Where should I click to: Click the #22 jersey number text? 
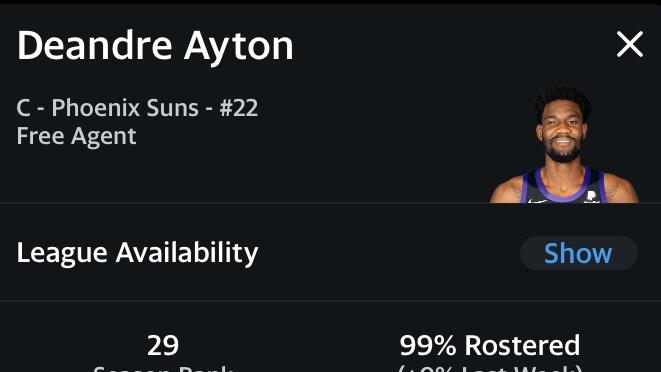click(x=239, y=108)
